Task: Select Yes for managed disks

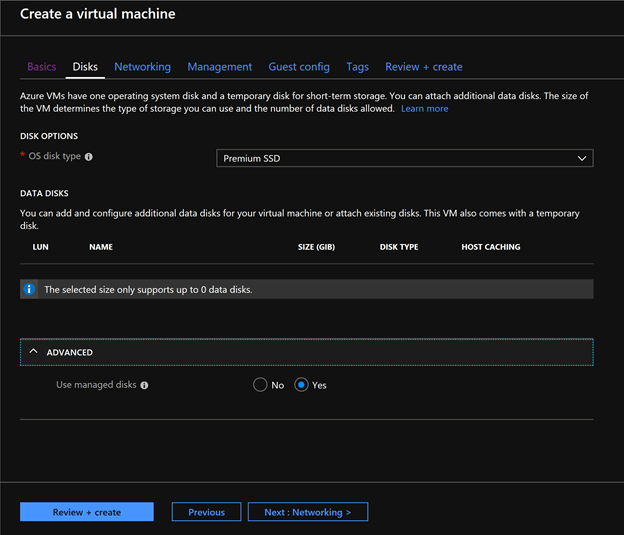Action: click(x=301, y=385)
